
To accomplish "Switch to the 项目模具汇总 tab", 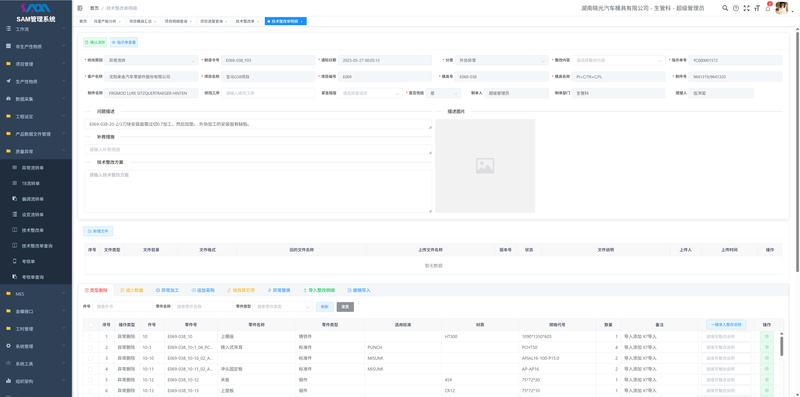I will [x=142, y=21].
